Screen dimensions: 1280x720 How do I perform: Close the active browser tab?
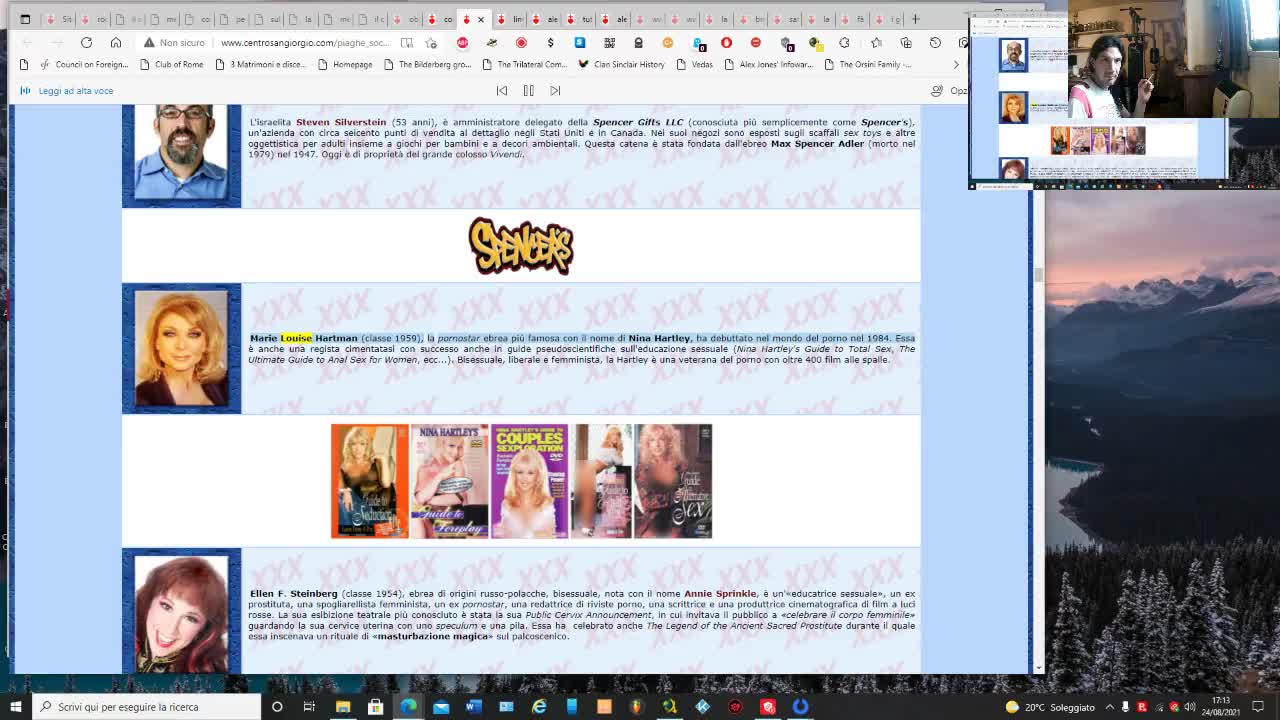point(481,19)
